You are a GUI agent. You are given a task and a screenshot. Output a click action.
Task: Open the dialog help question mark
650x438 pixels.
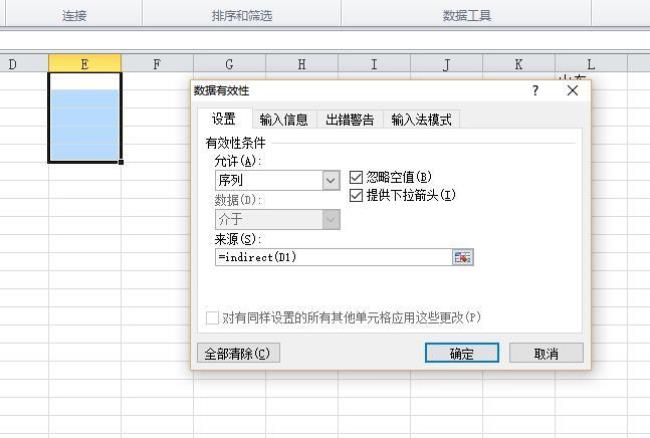coord(535,90)
